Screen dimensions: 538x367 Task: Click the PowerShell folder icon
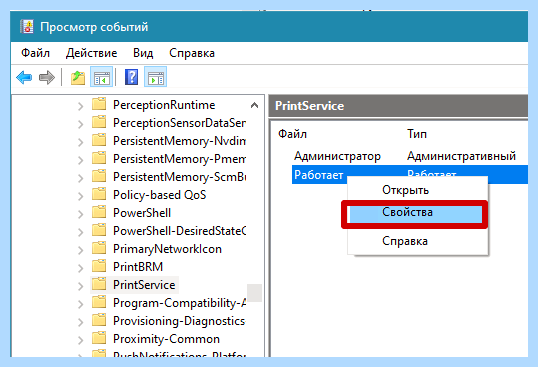(x=99, y=212)
